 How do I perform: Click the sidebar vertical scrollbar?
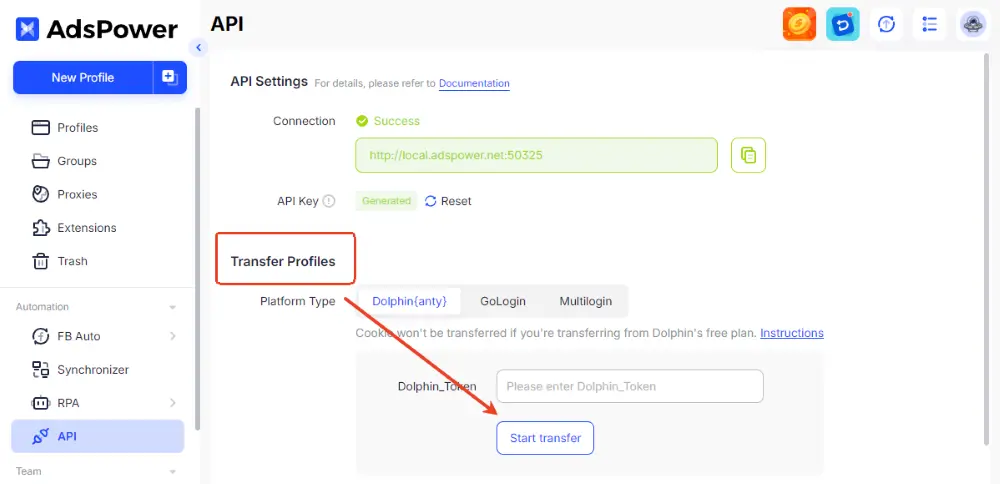coord(197,268)
